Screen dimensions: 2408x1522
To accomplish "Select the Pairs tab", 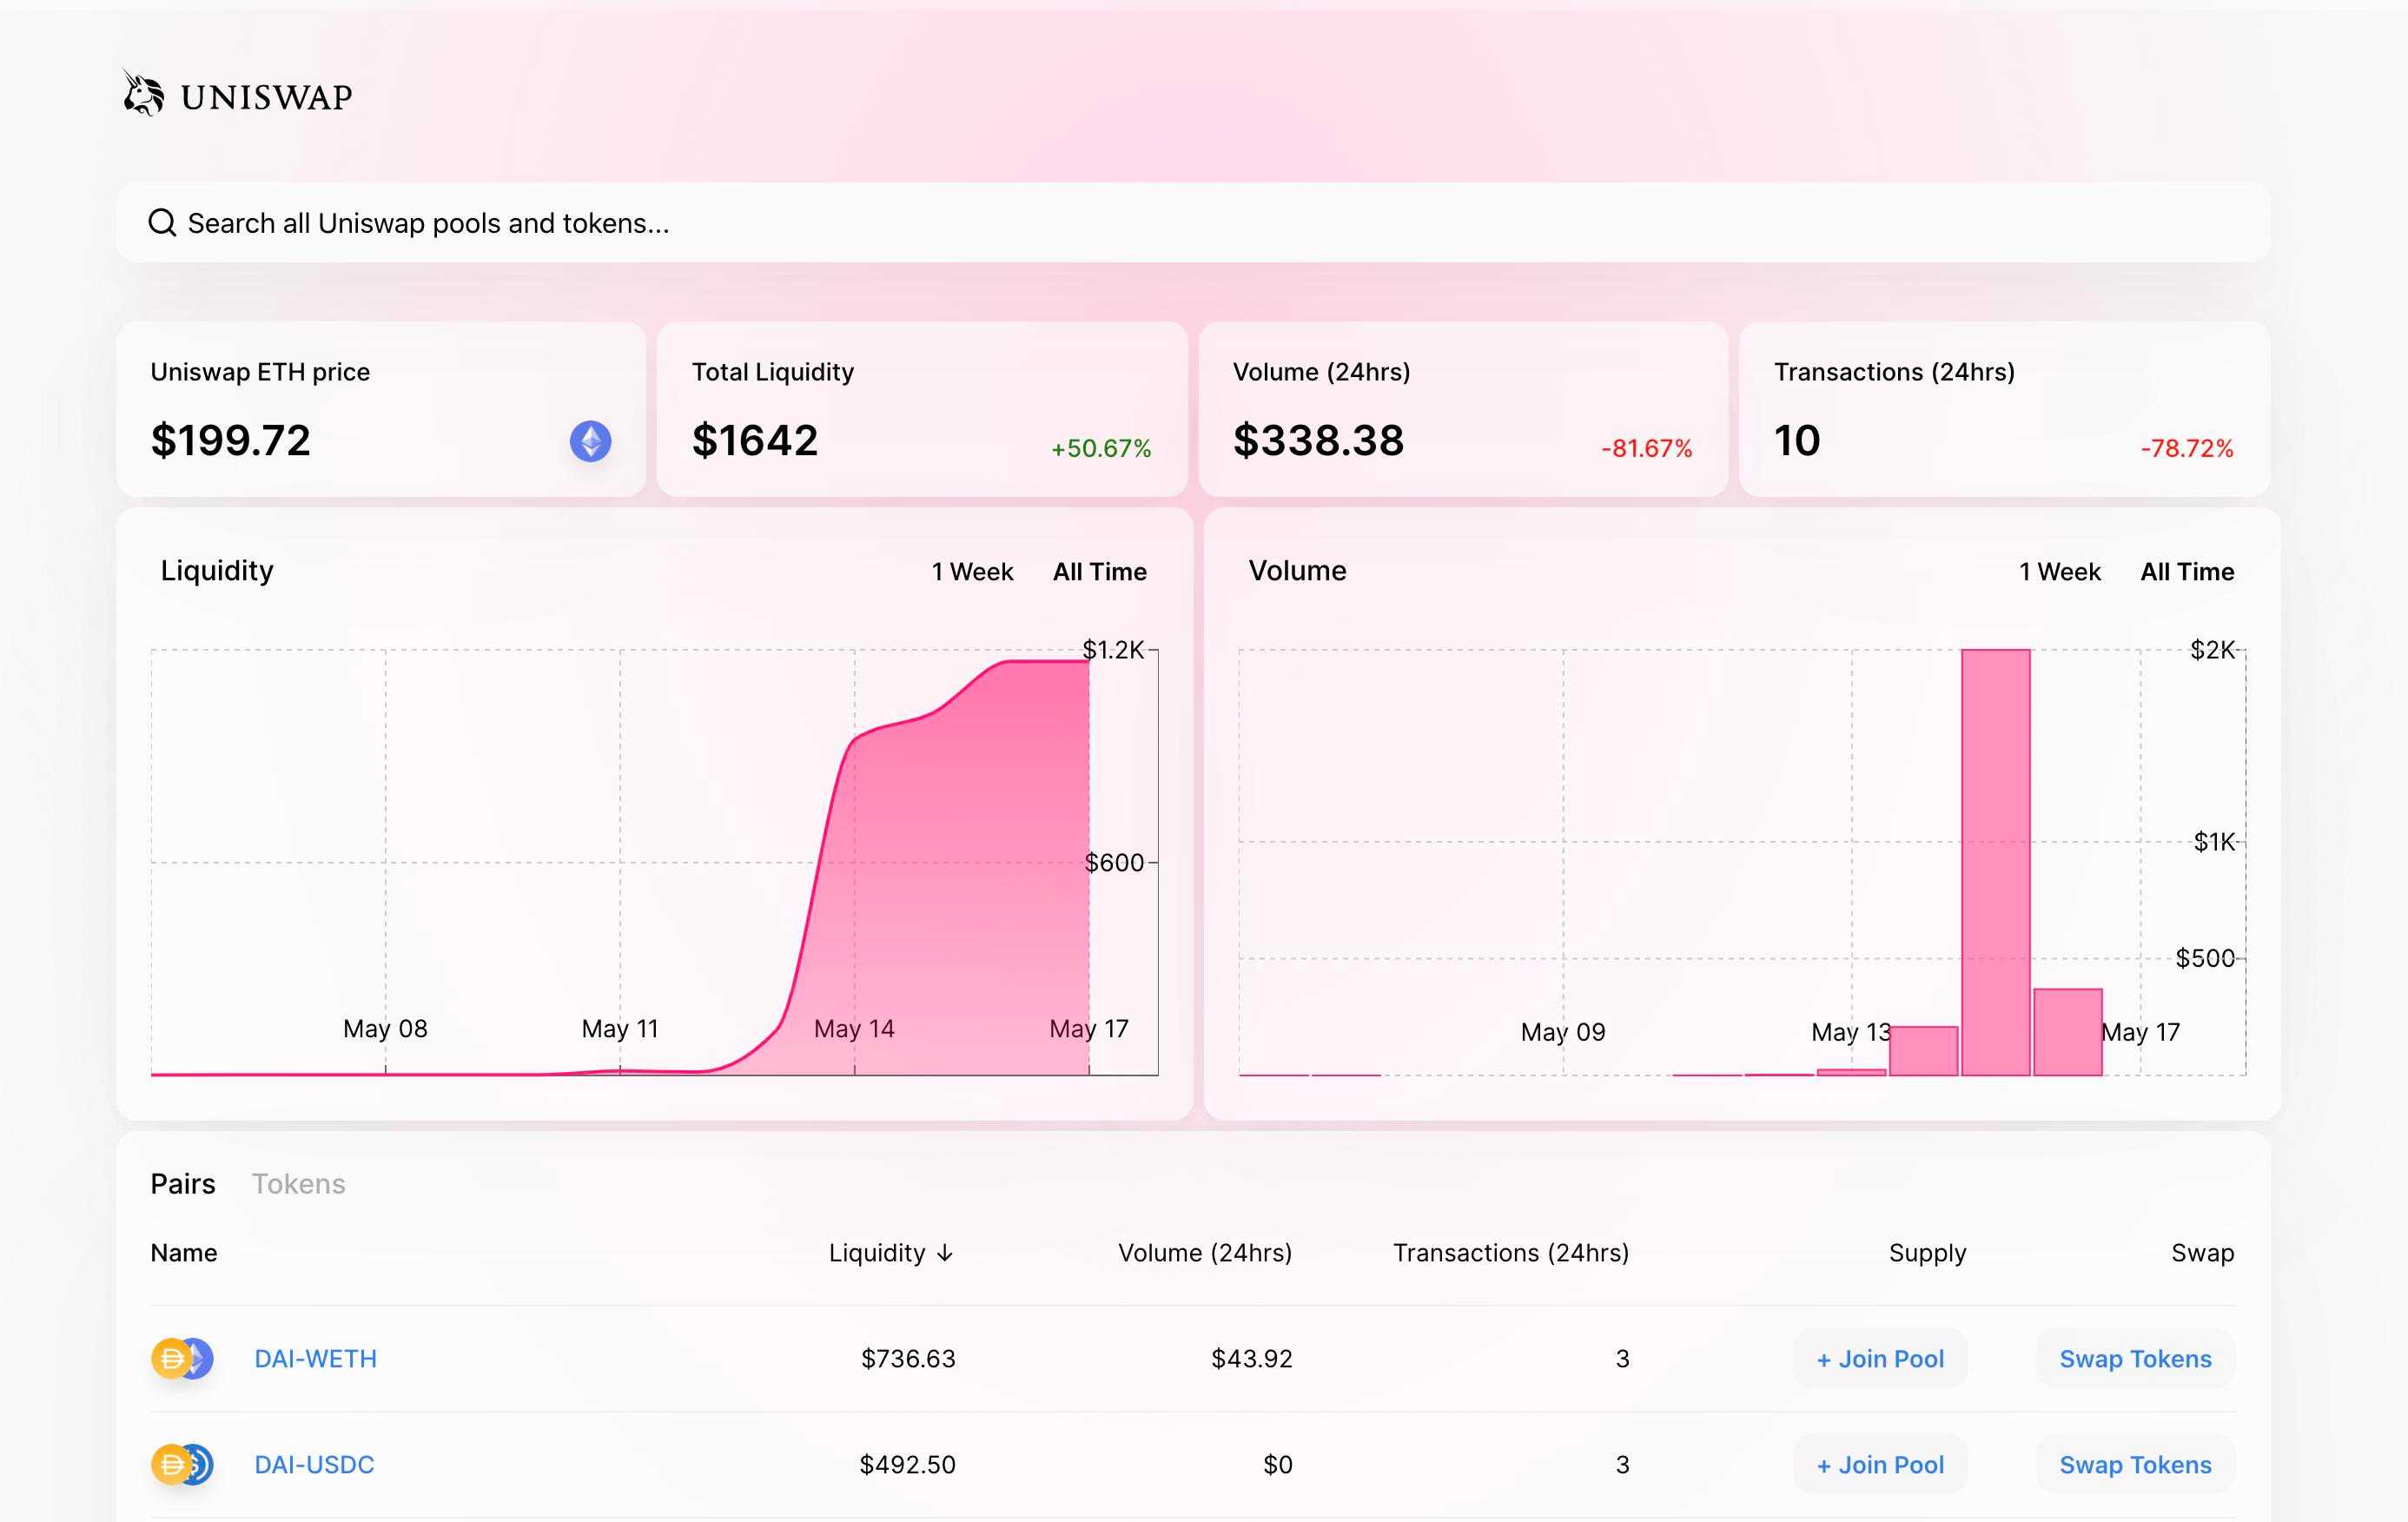I will [x=183, y=1184].
